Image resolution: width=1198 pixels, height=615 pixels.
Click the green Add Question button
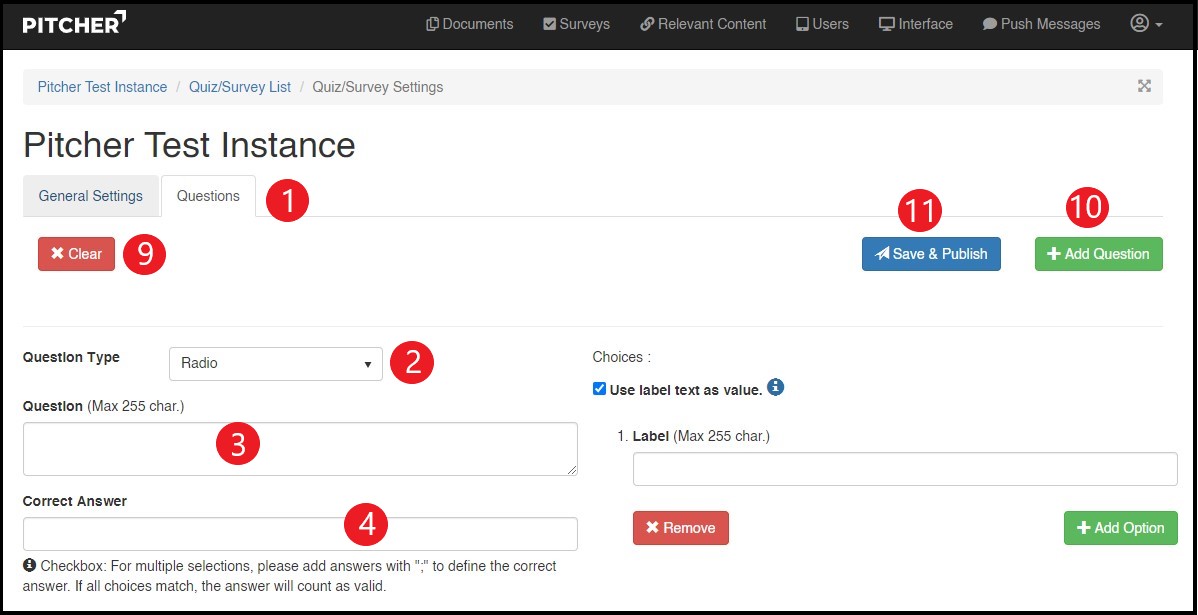click(1098, 254)
